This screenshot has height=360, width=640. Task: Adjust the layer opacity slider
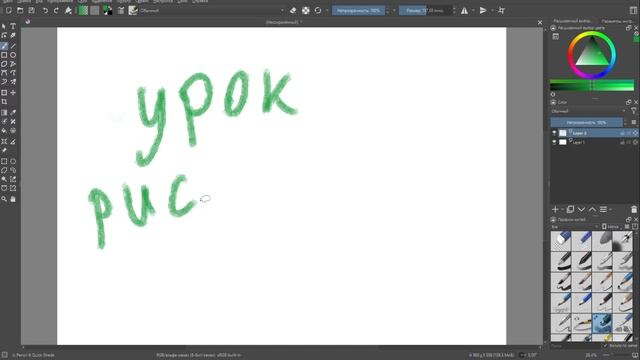point(587,122)
